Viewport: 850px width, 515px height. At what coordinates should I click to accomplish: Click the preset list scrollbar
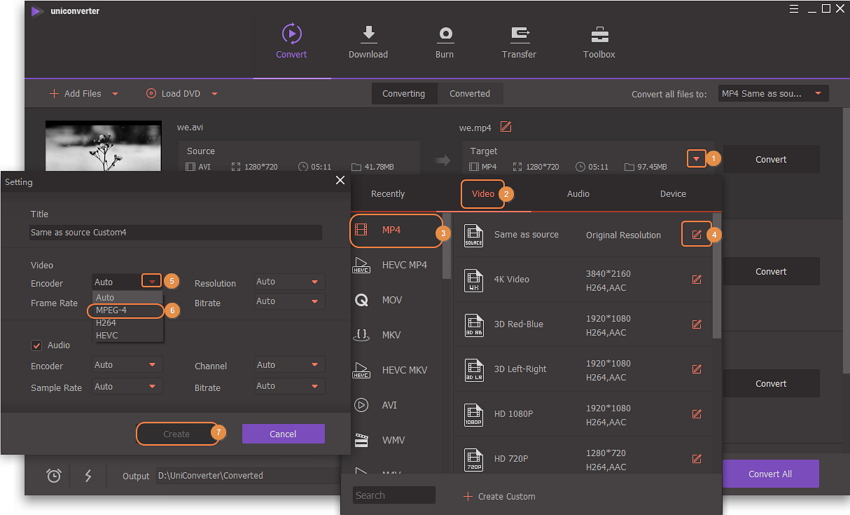[x=717, y=276]
